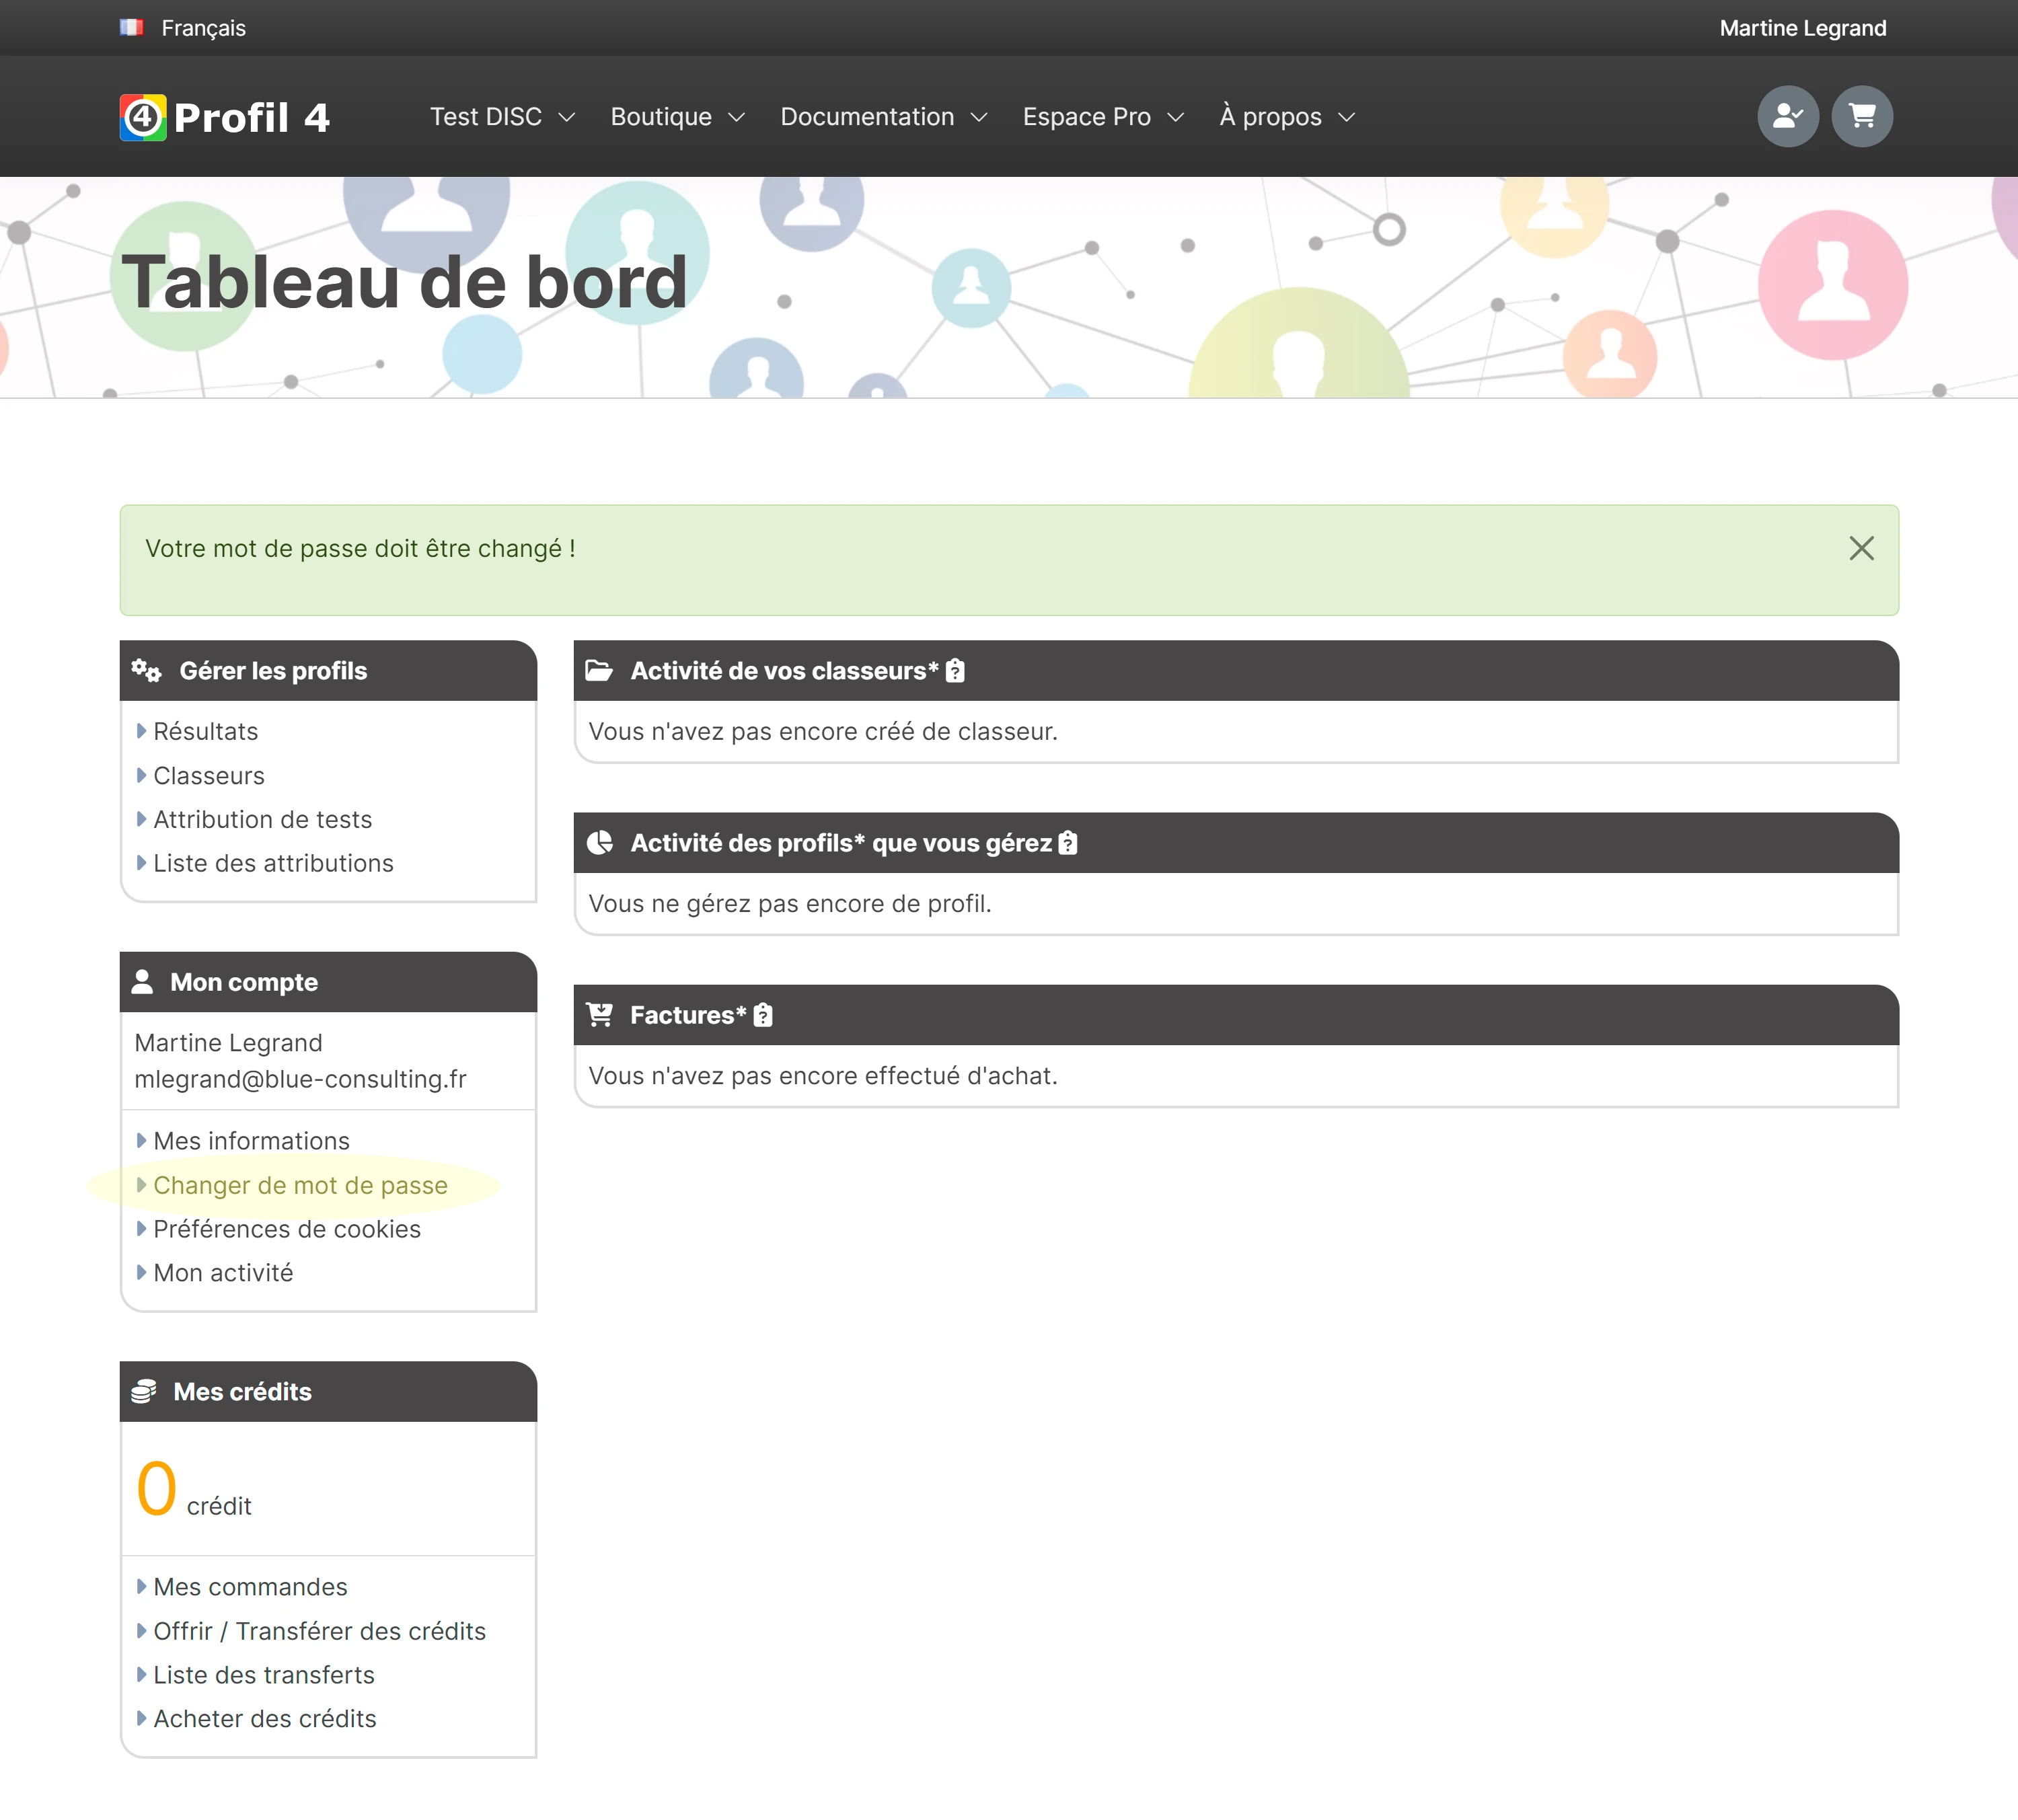
Task: Click the French flag language icon
Action: click(132, 28)
